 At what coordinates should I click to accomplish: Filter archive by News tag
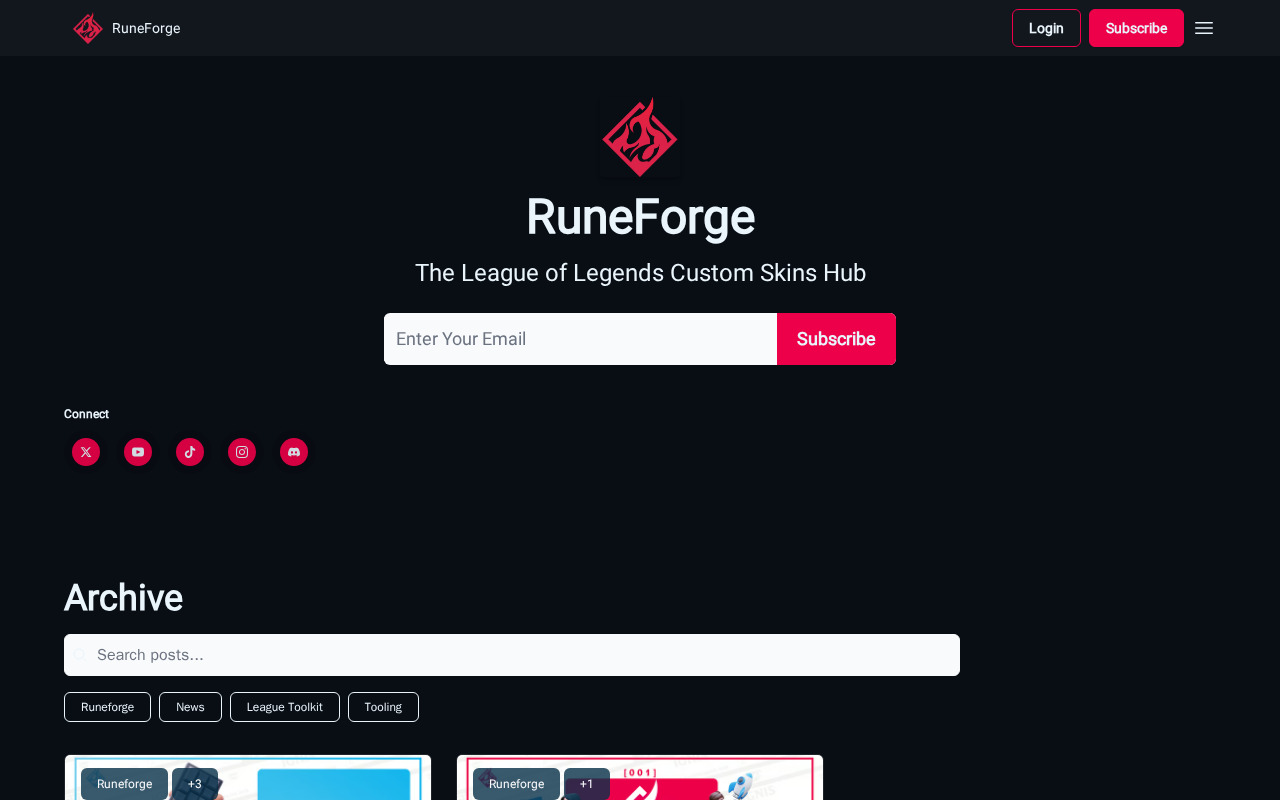point(190,707)
